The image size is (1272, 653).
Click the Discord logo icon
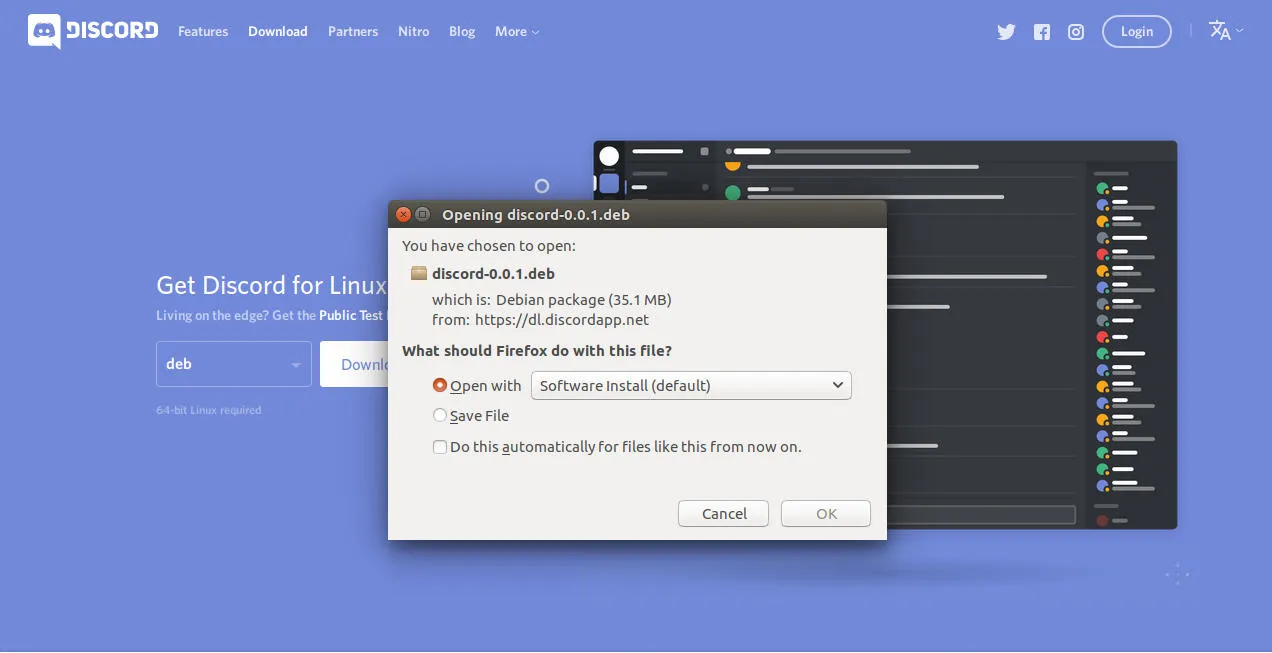pyautogui.click(x=43, y=31)
